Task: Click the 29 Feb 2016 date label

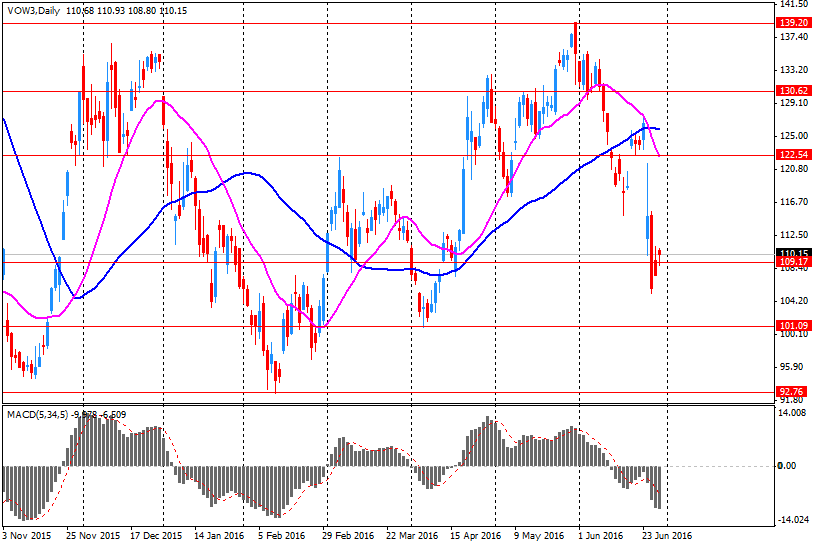Action: (347, 535)
